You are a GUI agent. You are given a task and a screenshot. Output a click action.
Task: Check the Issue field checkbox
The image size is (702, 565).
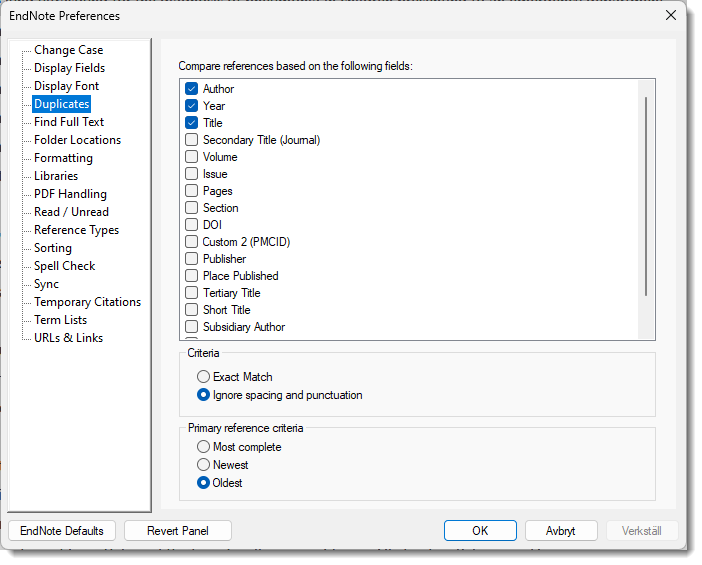tap(192, 174)
